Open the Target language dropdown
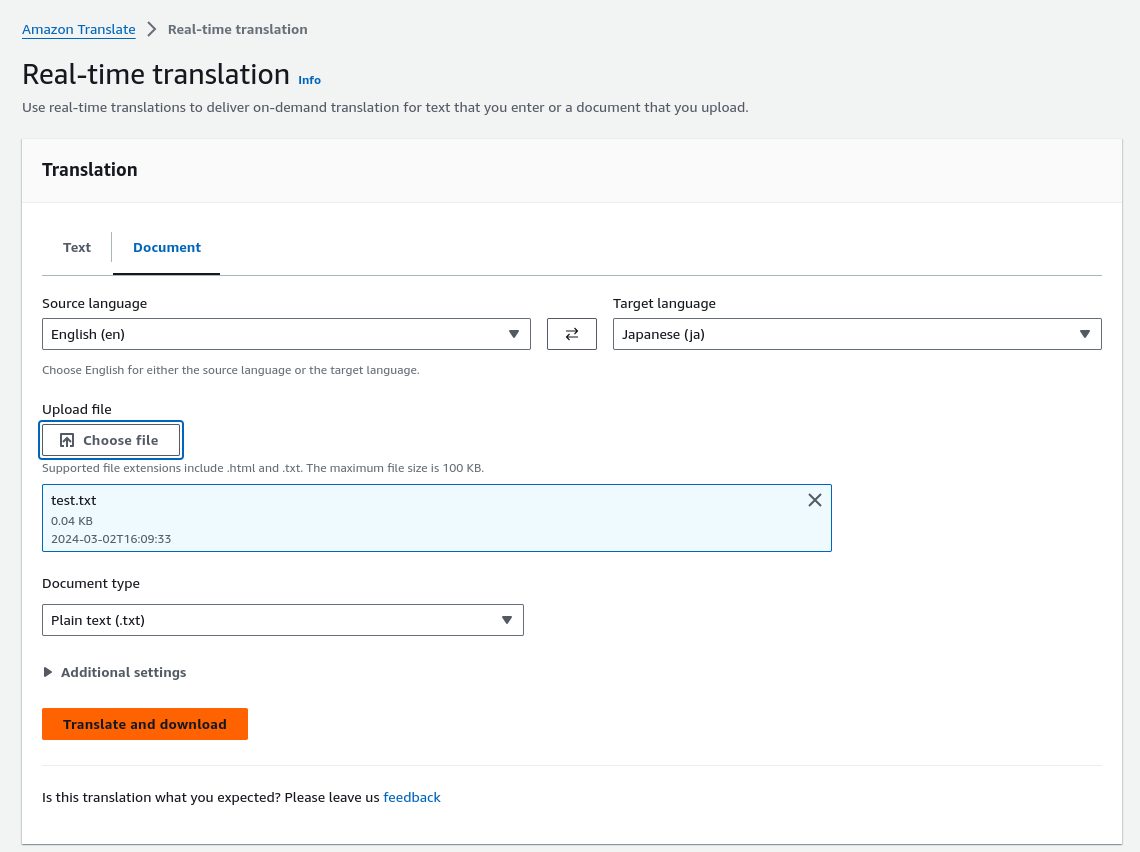The image size is (1140, 852). 857,334
